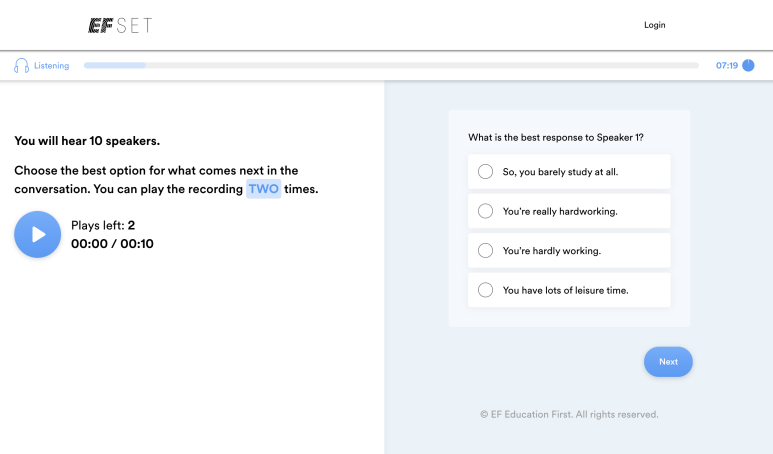Viewport: 773px width, 454px height.
Task: Click the Listening section label
Action: click(x=51, y=66)
